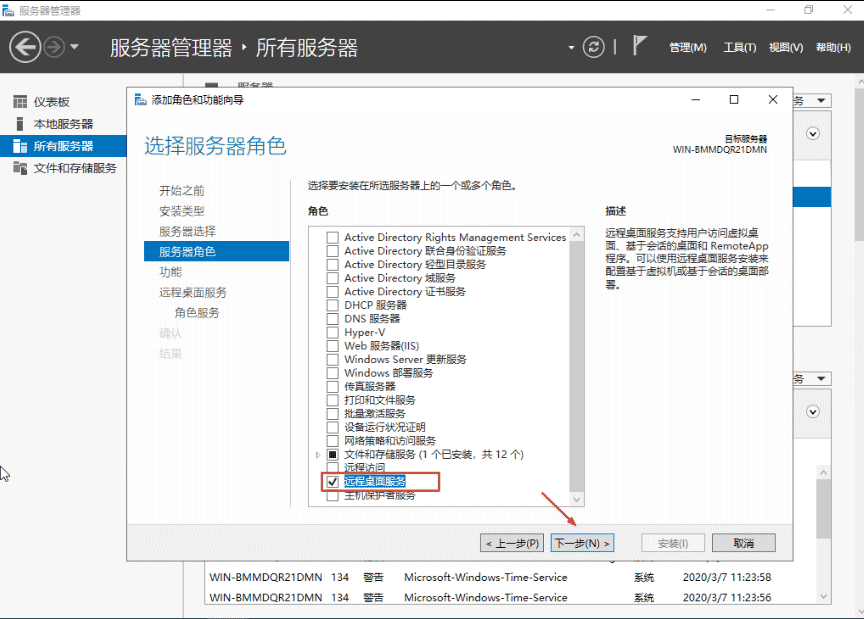
Task: Click the back arrow in Server Manager header
Action: 25,47
